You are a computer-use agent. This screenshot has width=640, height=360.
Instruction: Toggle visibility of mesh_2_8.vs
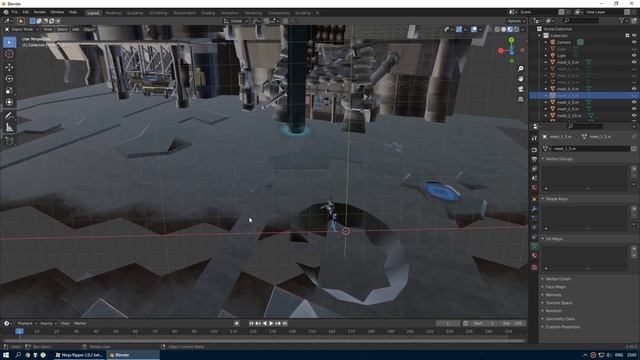[634, 102]
